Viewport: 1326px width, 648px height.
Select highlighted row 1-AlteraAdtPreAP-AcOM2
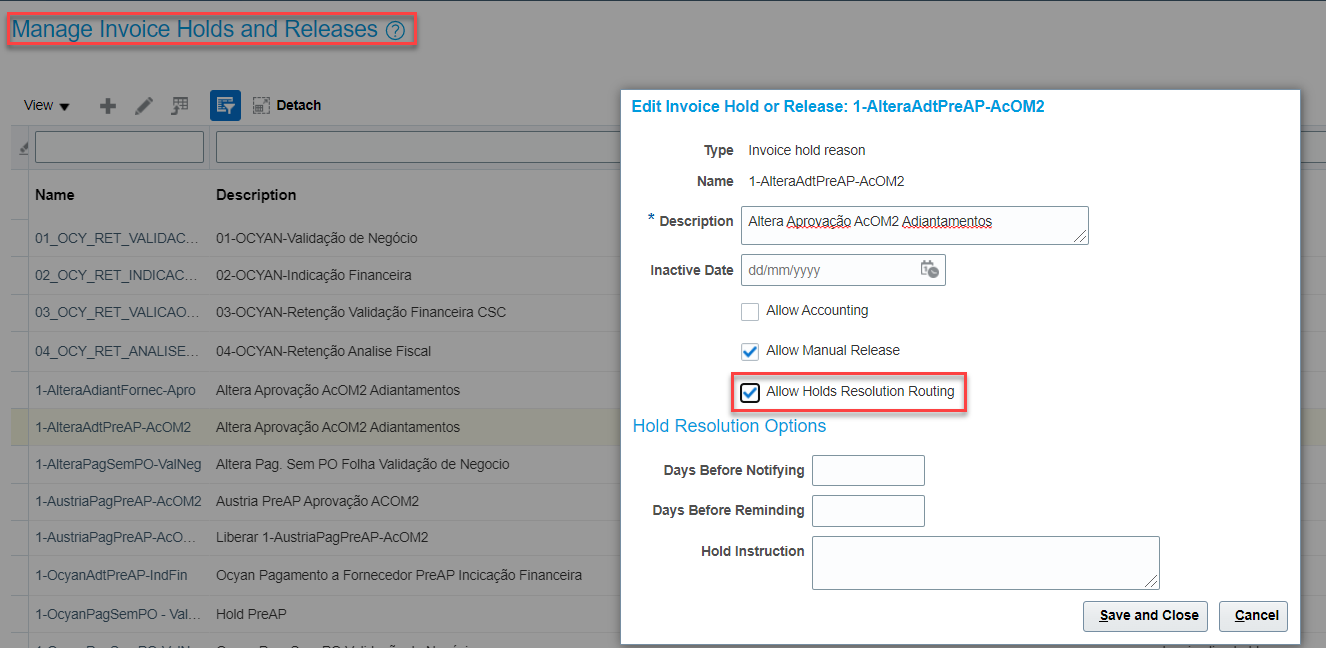click(113, 427)
